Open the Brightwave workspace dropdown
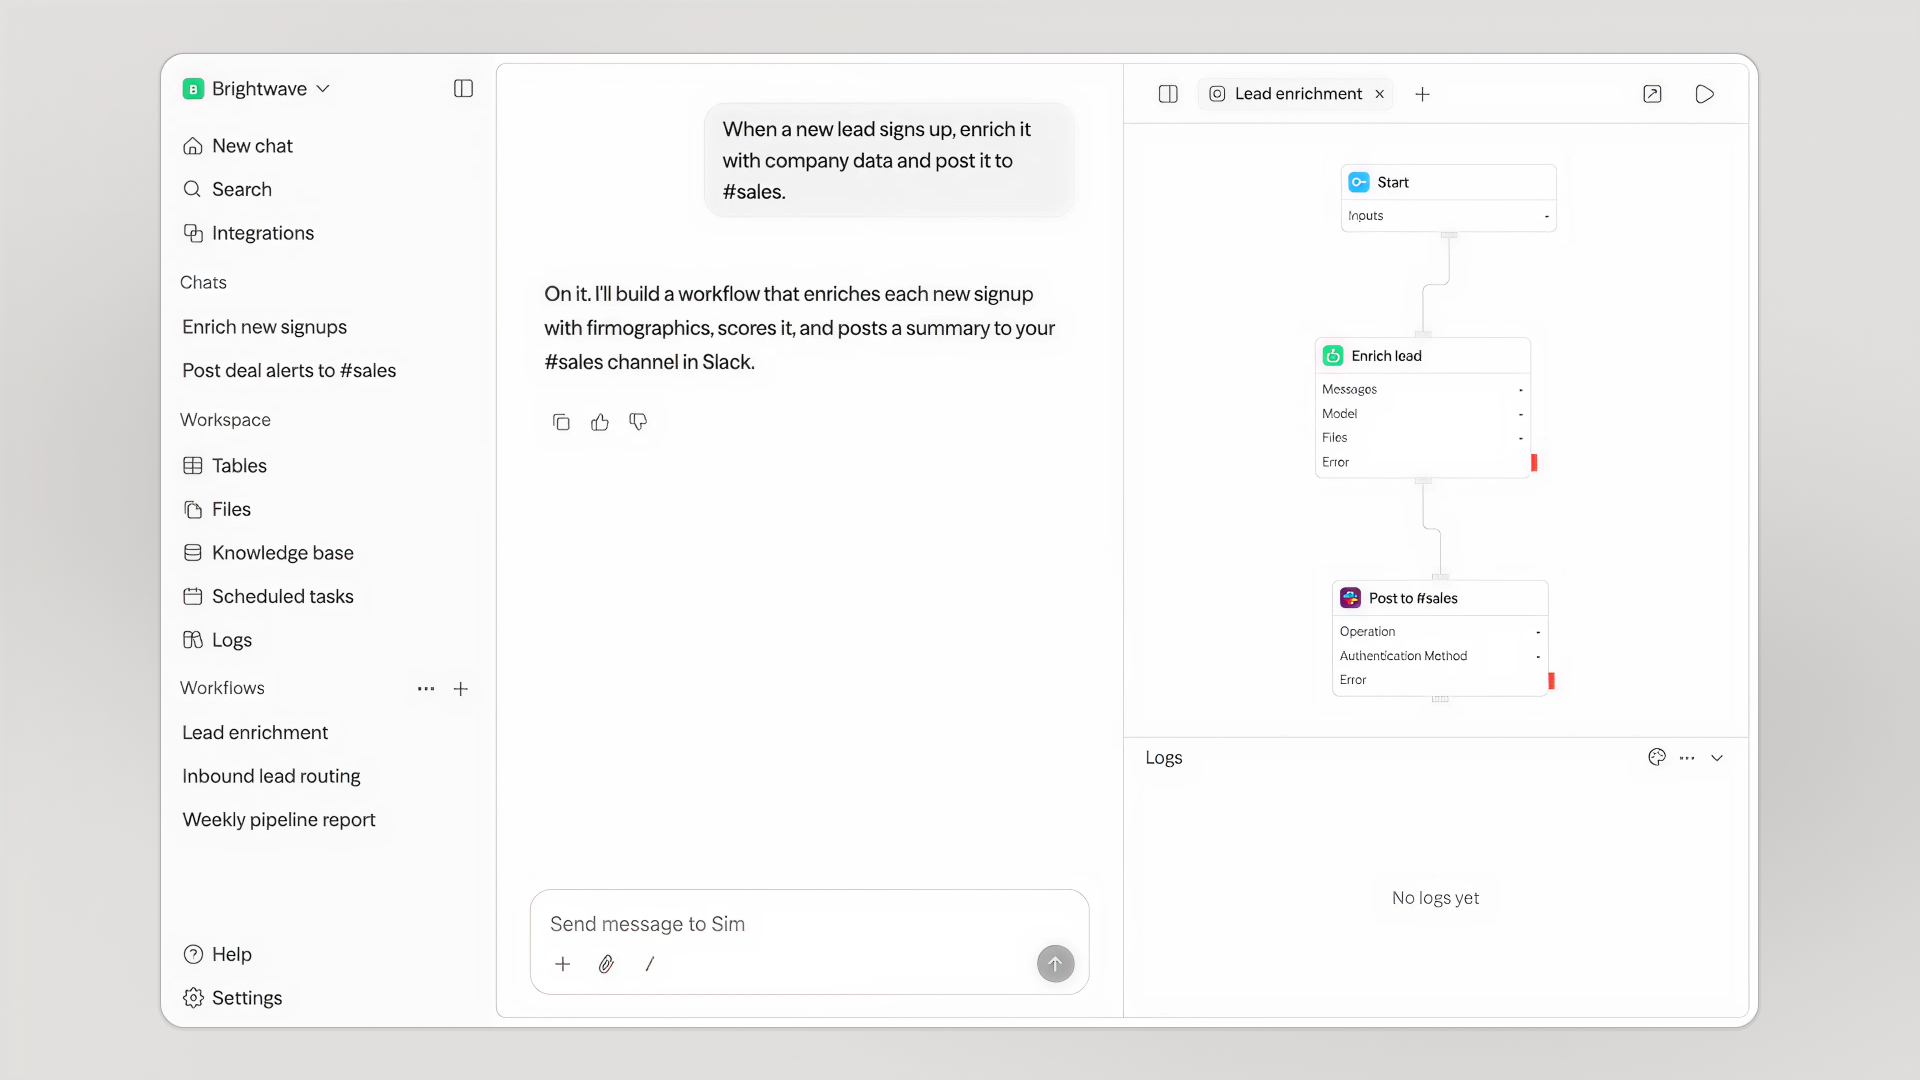 click(256, 89)
